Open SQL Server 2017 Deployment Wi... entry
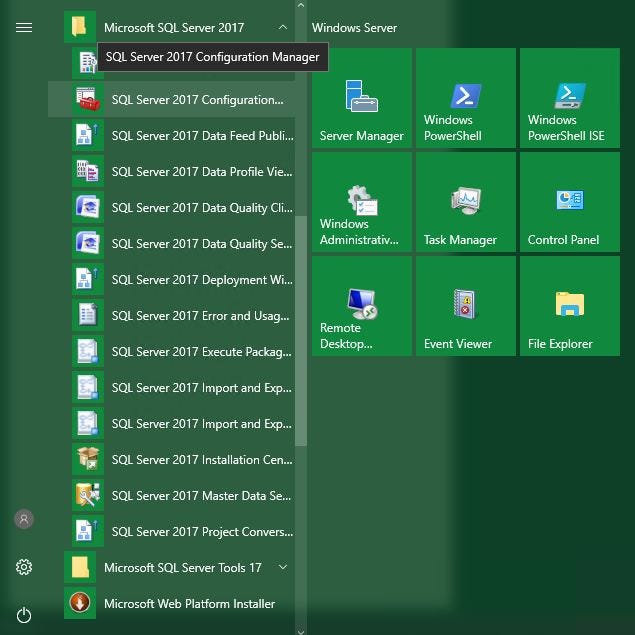Screen dimensions: 635x635 click(172, 279)
